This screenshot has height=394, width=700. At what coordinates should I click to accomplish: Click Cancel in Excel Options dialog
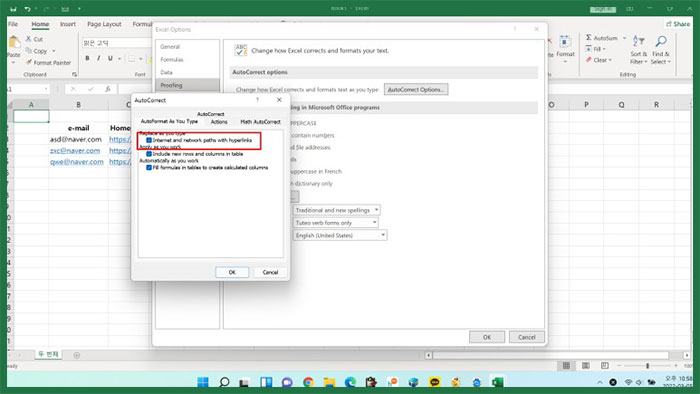click(527, 337)
